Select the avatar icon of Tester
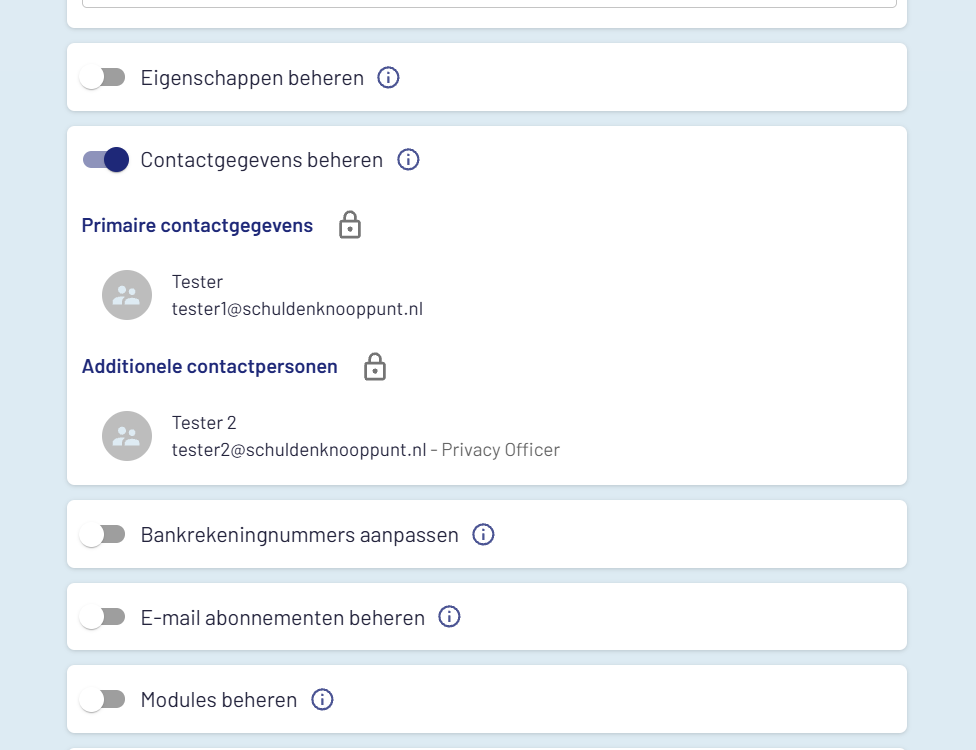 point(127,295)
